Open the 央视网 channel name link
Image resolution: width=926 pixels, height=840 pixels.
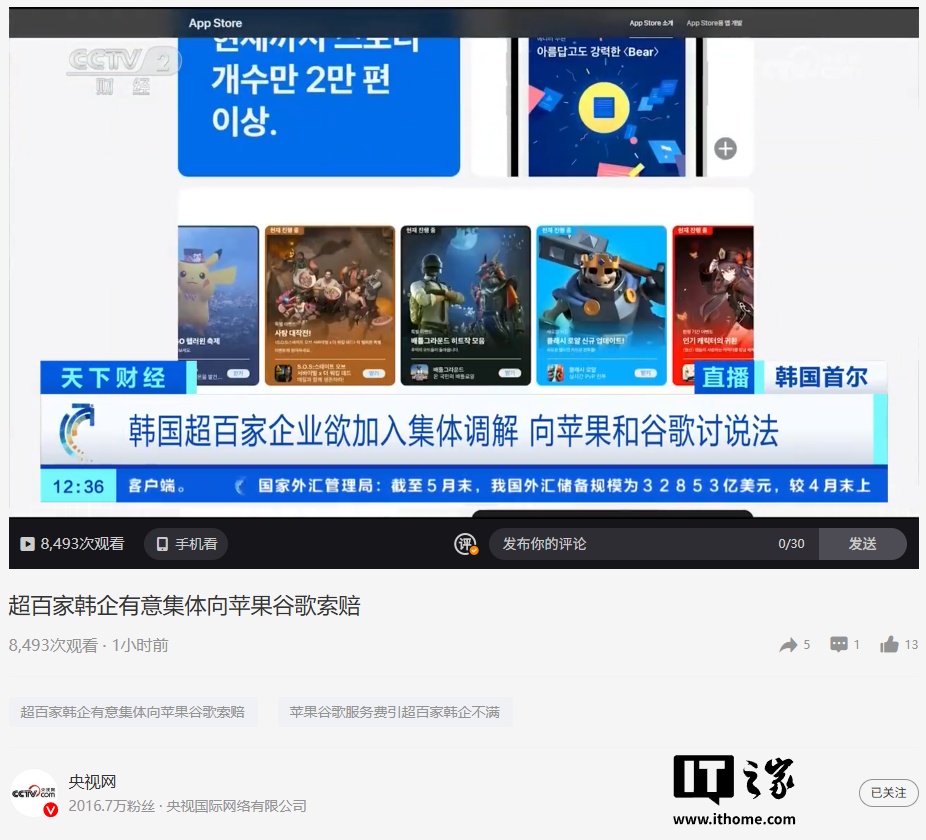coord(92,782)
